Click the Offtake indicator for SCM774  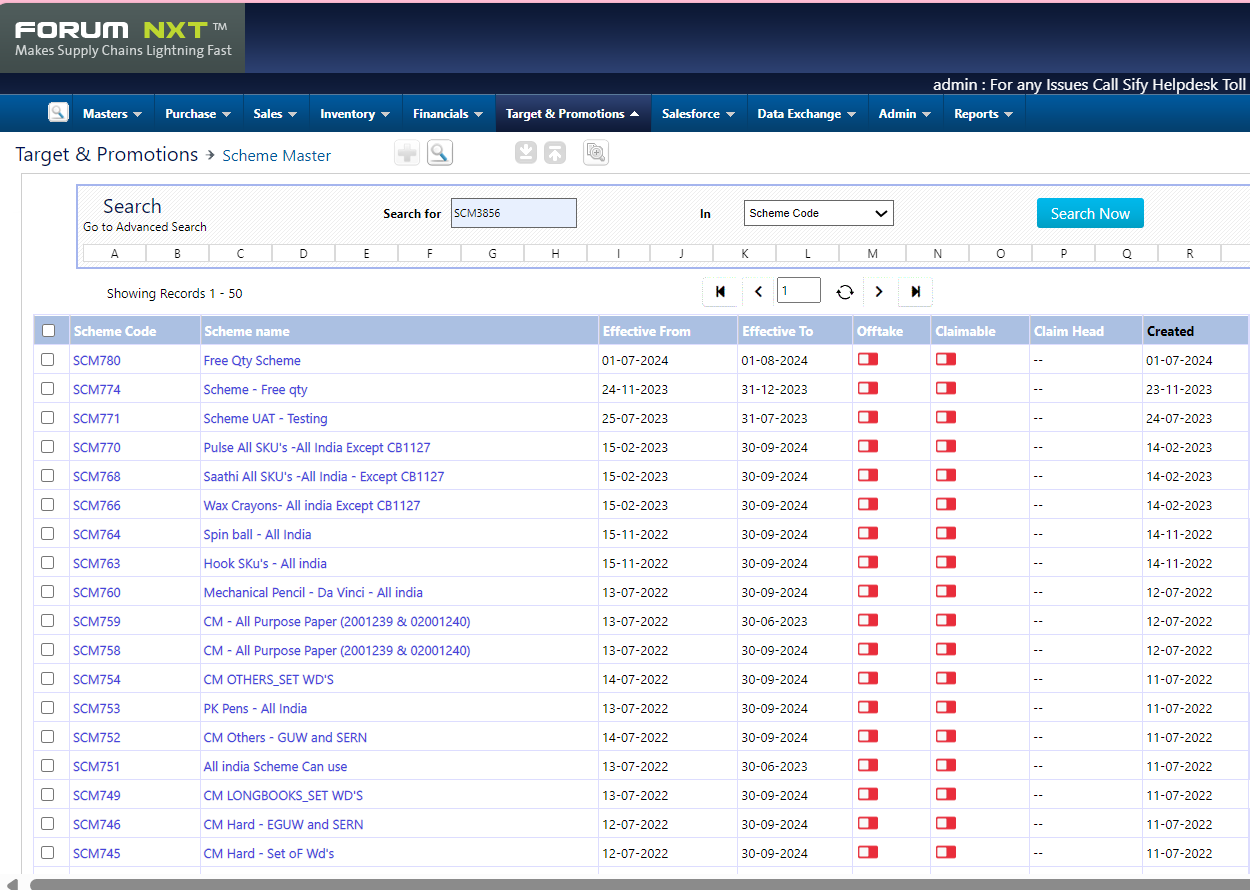click(867, 389)
